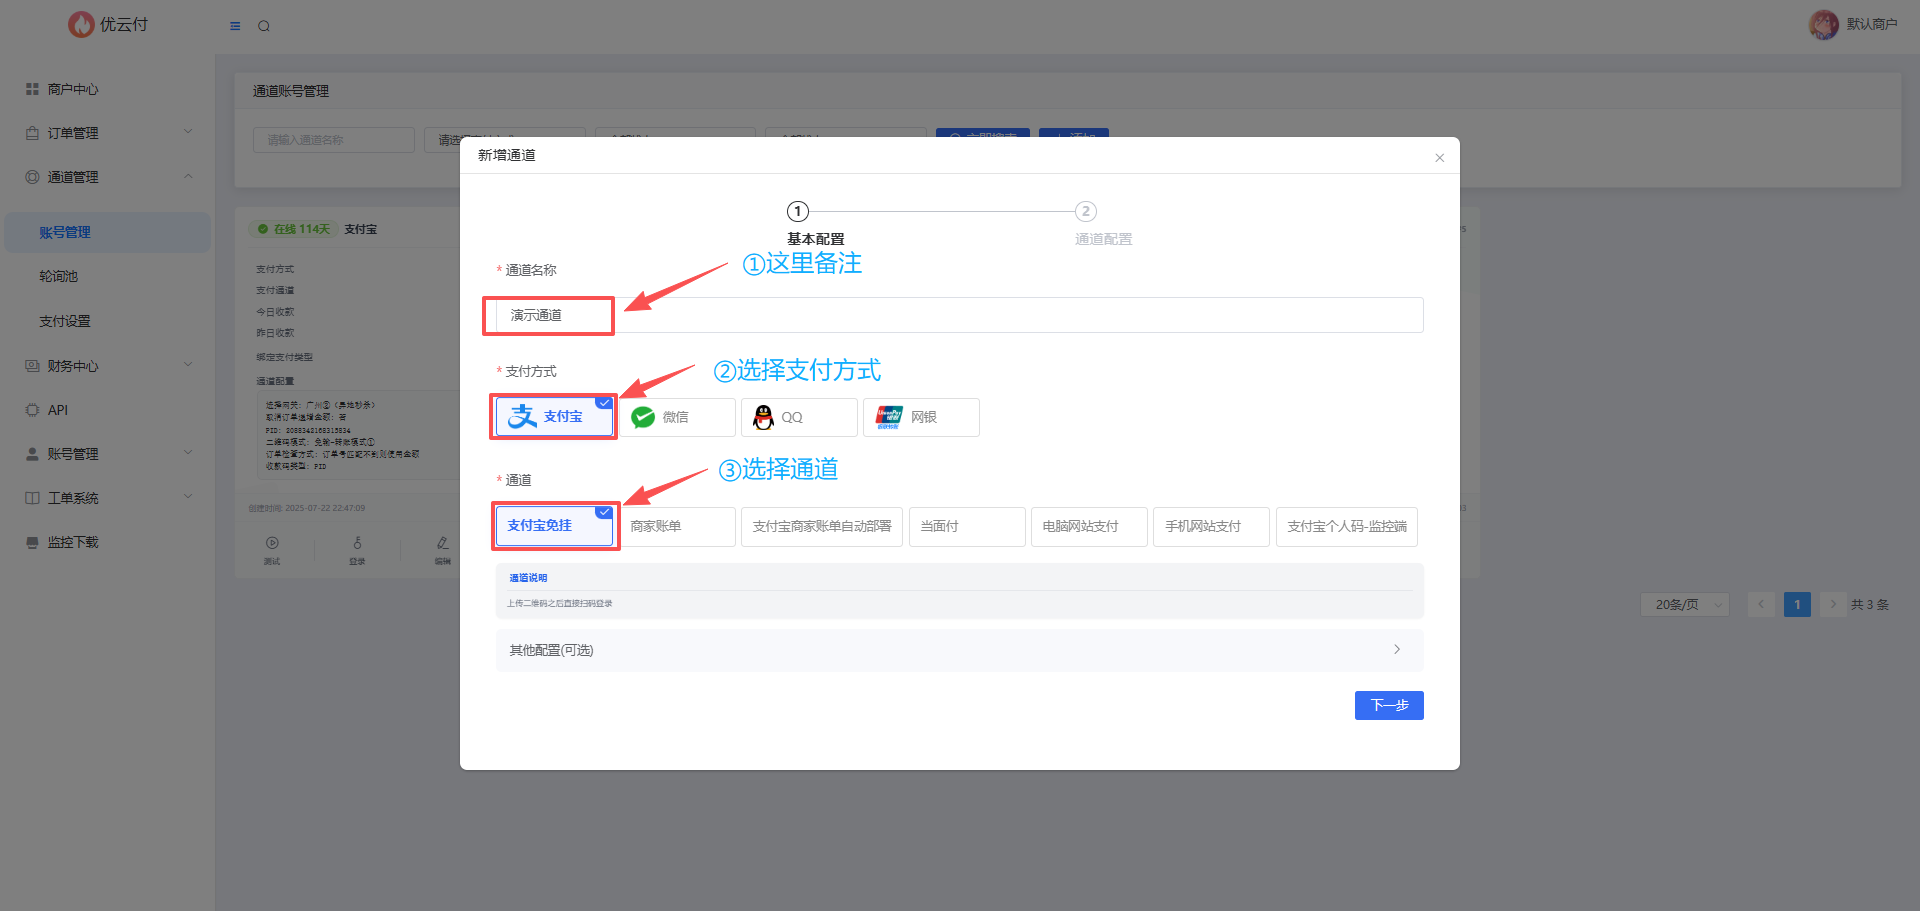Click the hamburger menu collapse icon
Screen dimensions: 1920x911
pos(235,26)
